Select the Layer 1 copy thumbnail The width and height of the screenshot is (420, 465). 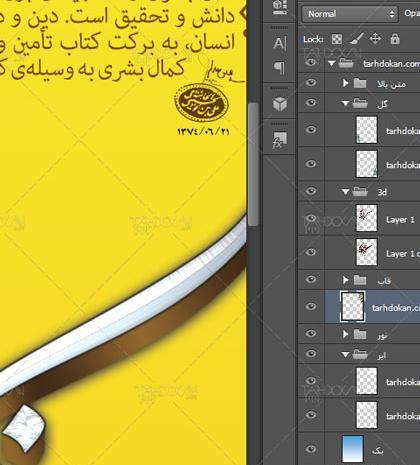tap(367, 252)
